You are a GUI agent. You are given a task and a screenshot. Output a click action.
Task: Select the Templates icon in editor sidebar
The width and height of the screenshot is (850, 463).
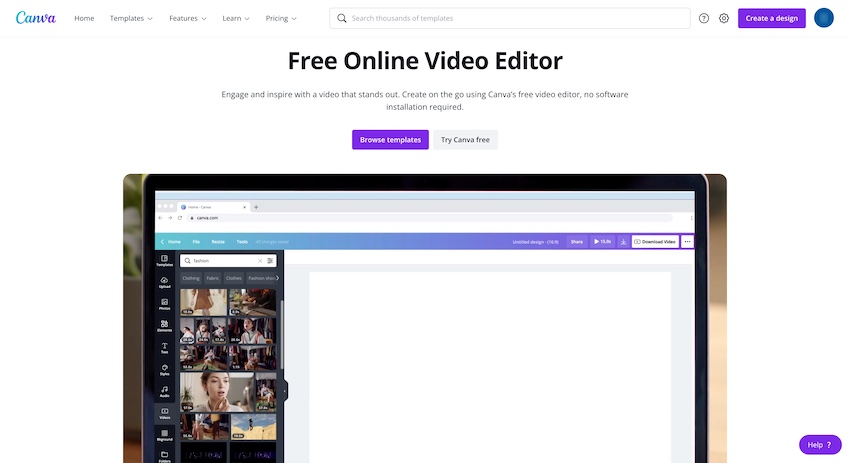(164, 260)
